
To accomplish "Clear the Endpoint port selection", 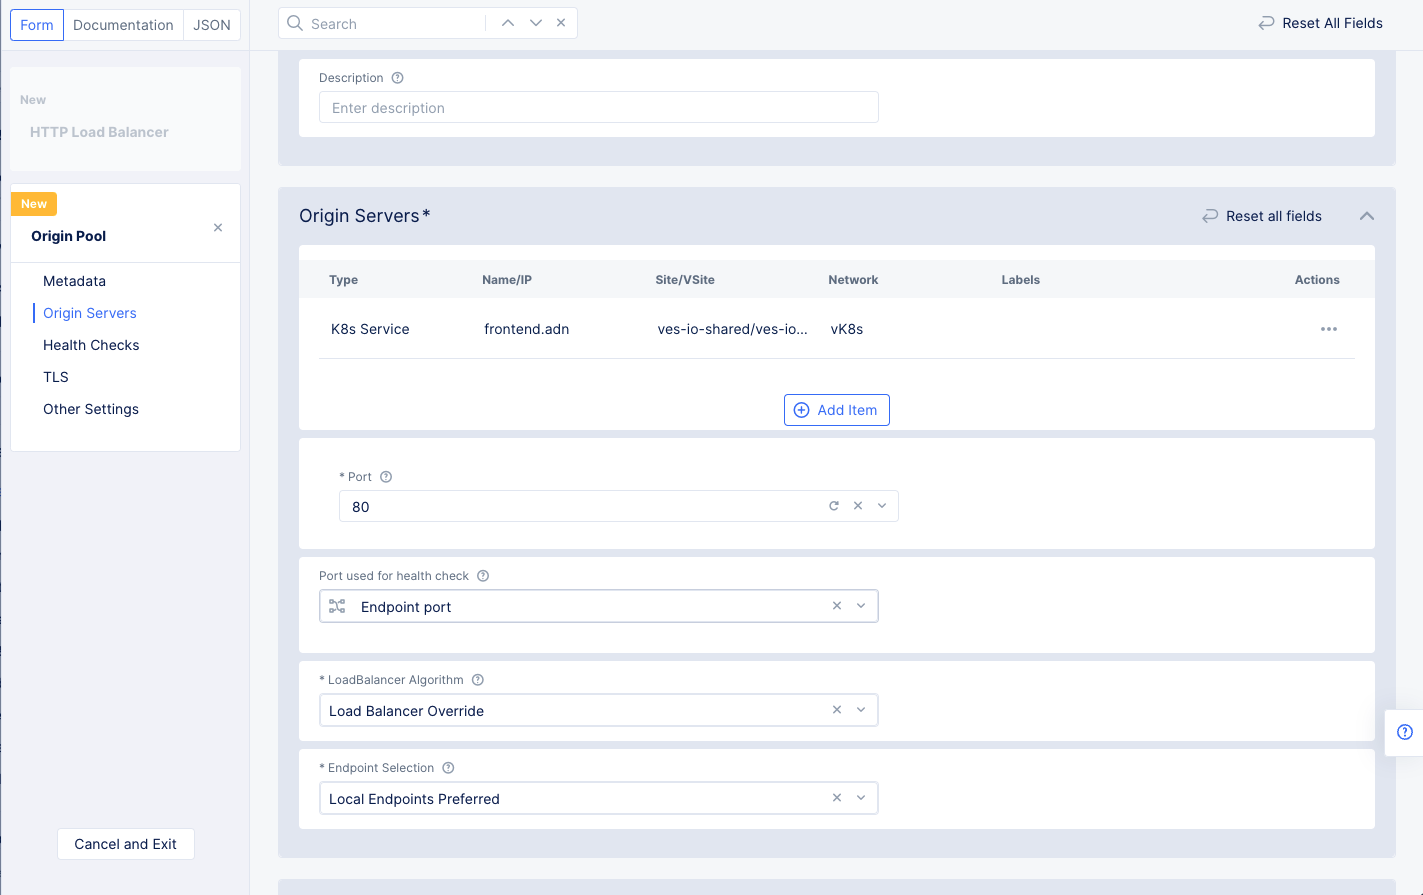I will point(836,606).
